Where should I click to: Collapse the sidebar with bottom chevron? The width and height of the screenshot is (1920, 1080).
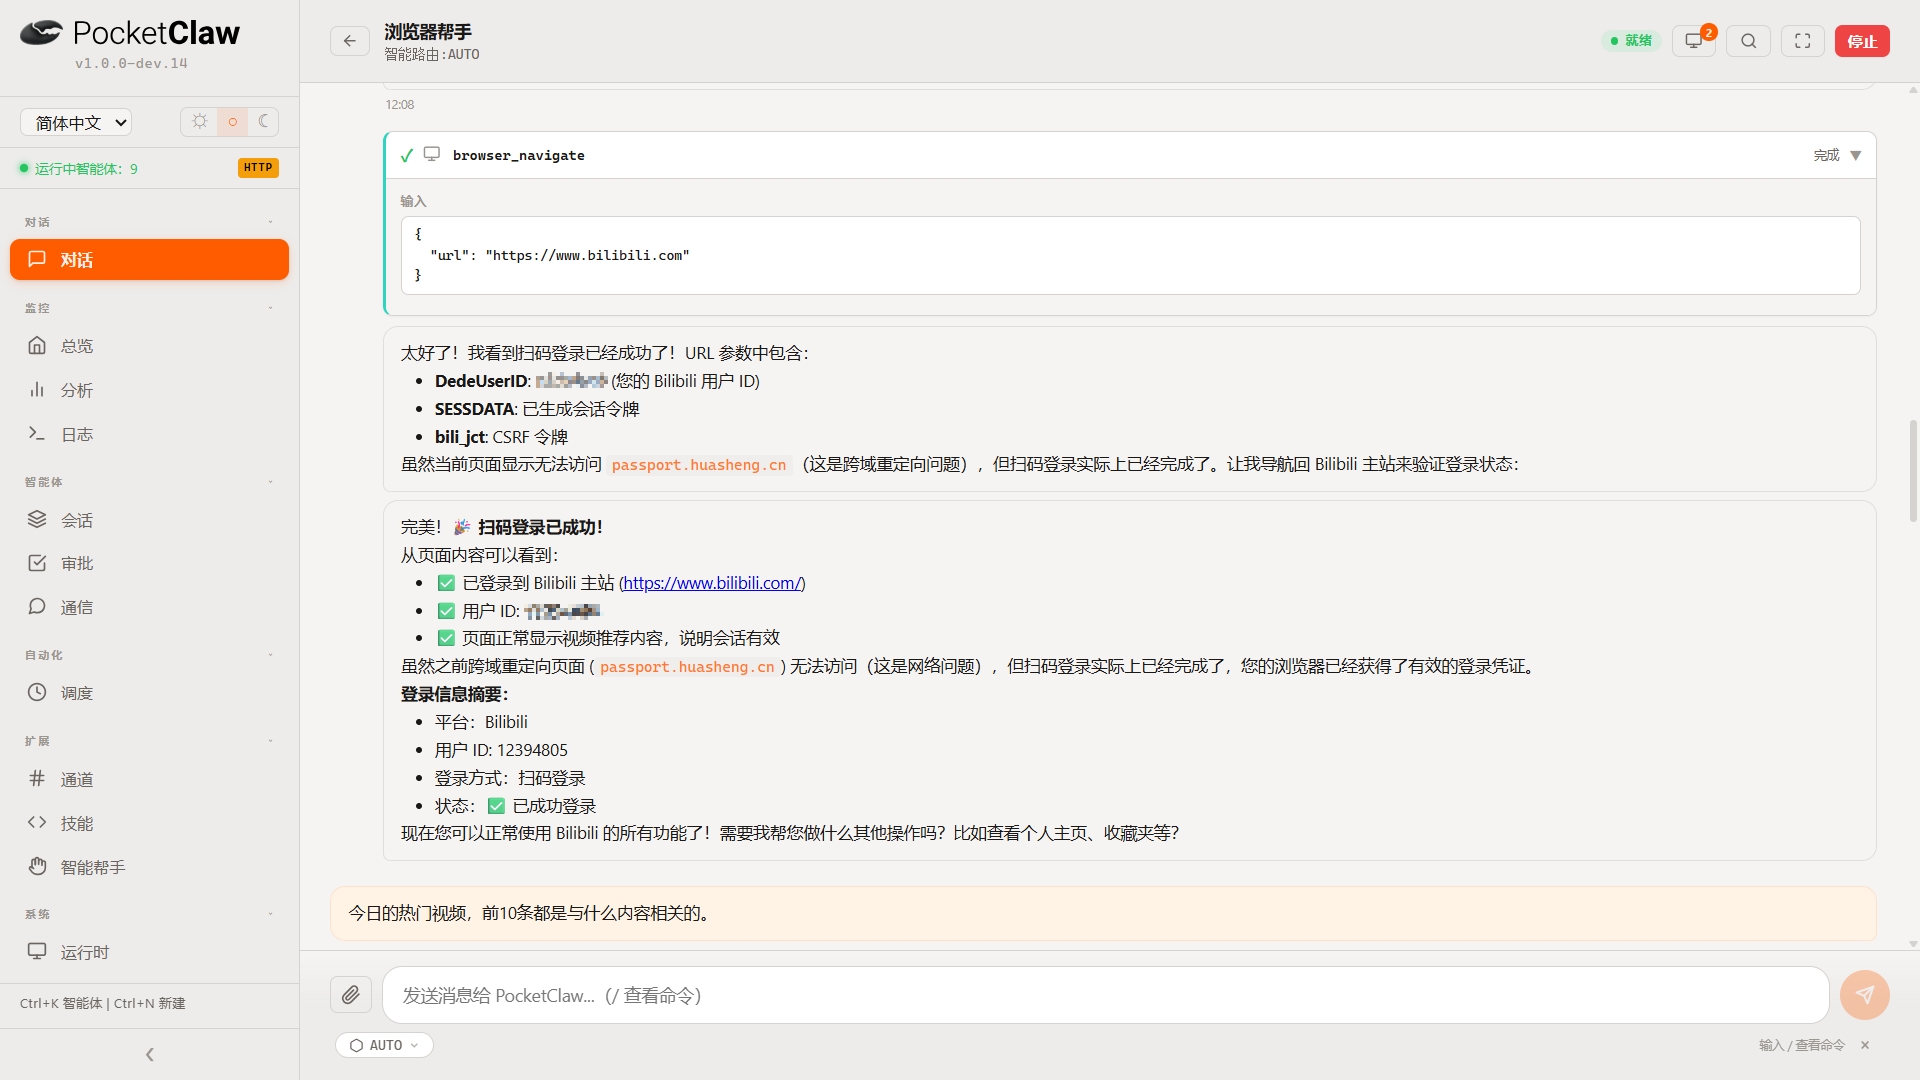pyautogui.click(x=150, y=1054)
